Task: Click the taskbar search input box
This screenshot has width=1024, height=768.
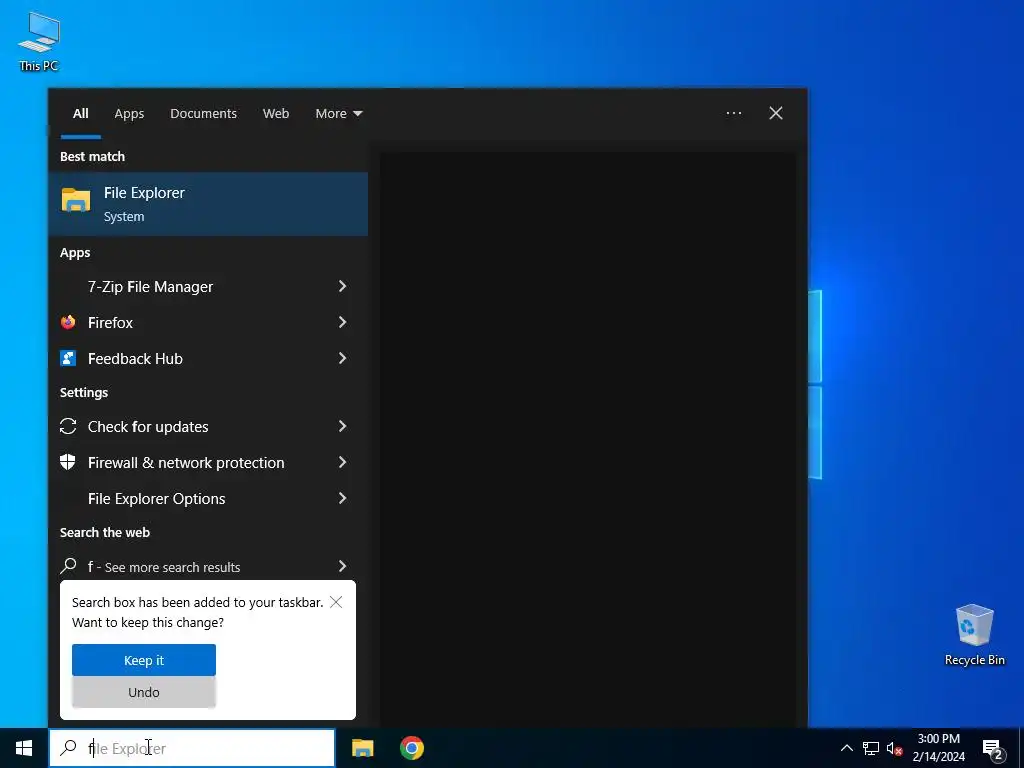Action: point(192,748)
